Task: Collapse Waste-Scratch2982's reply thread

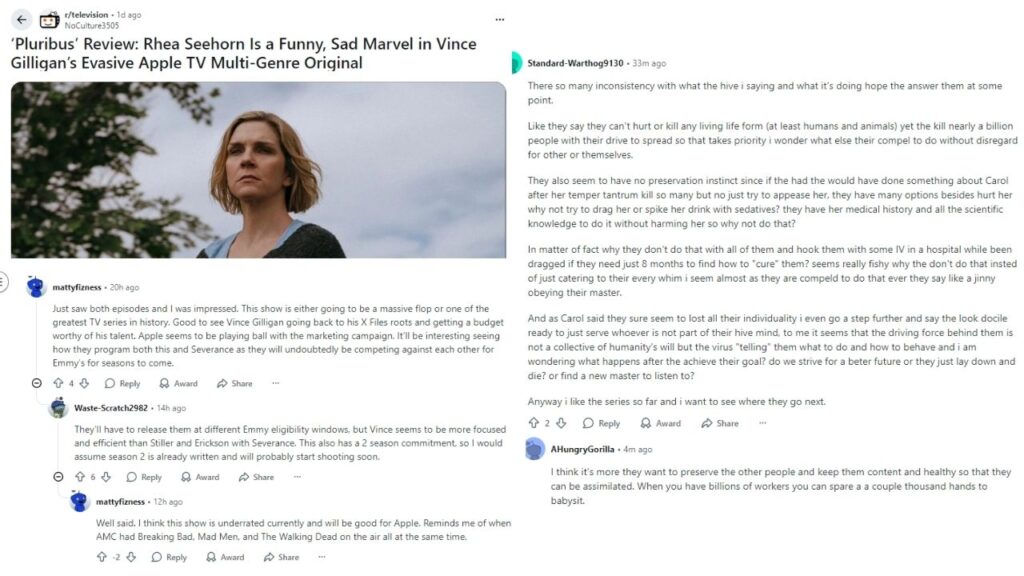Action: point(58,477)
